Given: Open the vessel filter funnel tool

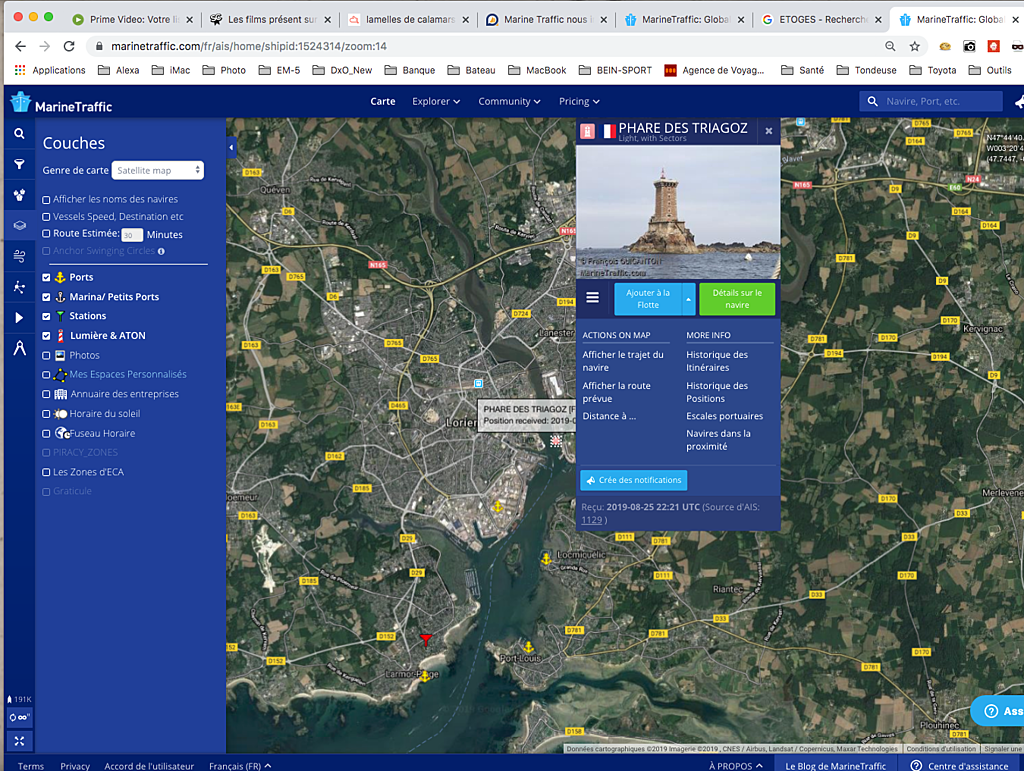Looking at the screenshot, I should (20, 164).
